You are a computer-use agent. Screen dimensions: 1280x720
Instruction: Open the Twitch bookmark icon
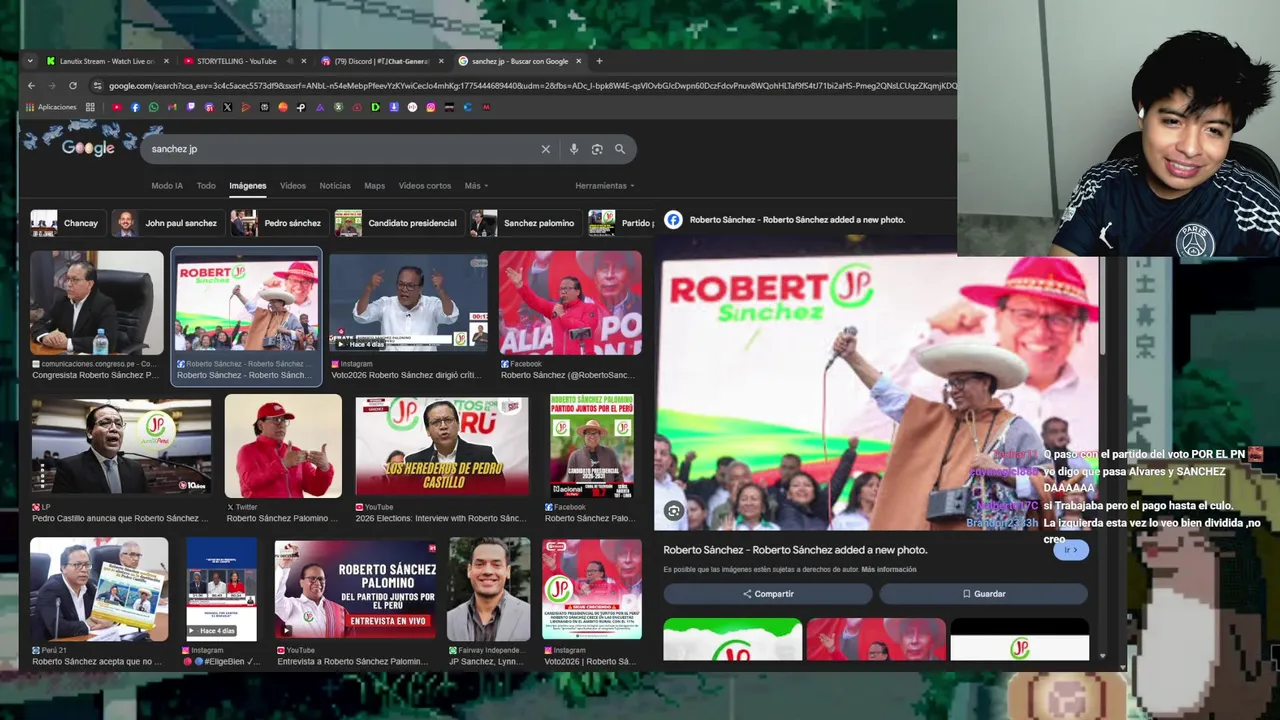190,107
